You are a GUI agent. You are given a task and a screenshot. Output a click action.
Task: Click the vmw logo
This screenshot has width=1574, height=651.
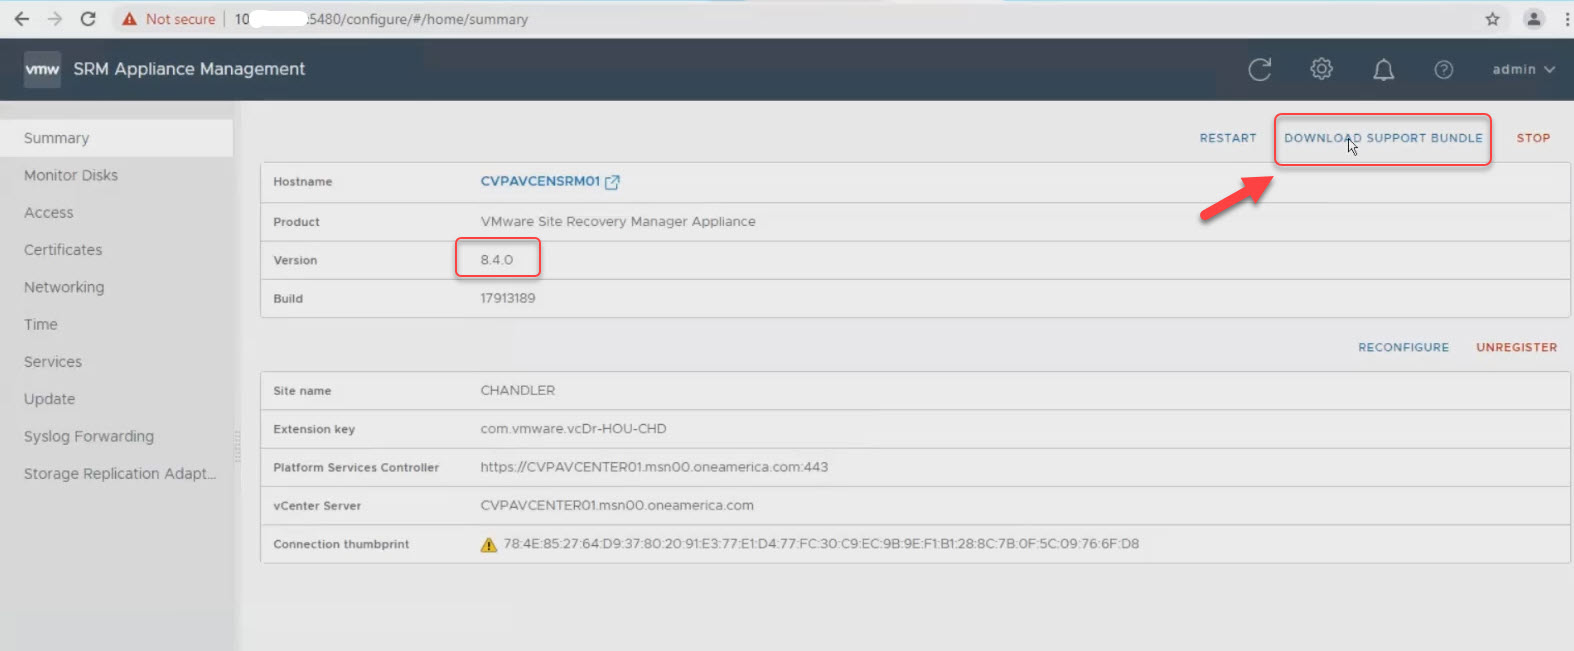(x=42, y=69)
